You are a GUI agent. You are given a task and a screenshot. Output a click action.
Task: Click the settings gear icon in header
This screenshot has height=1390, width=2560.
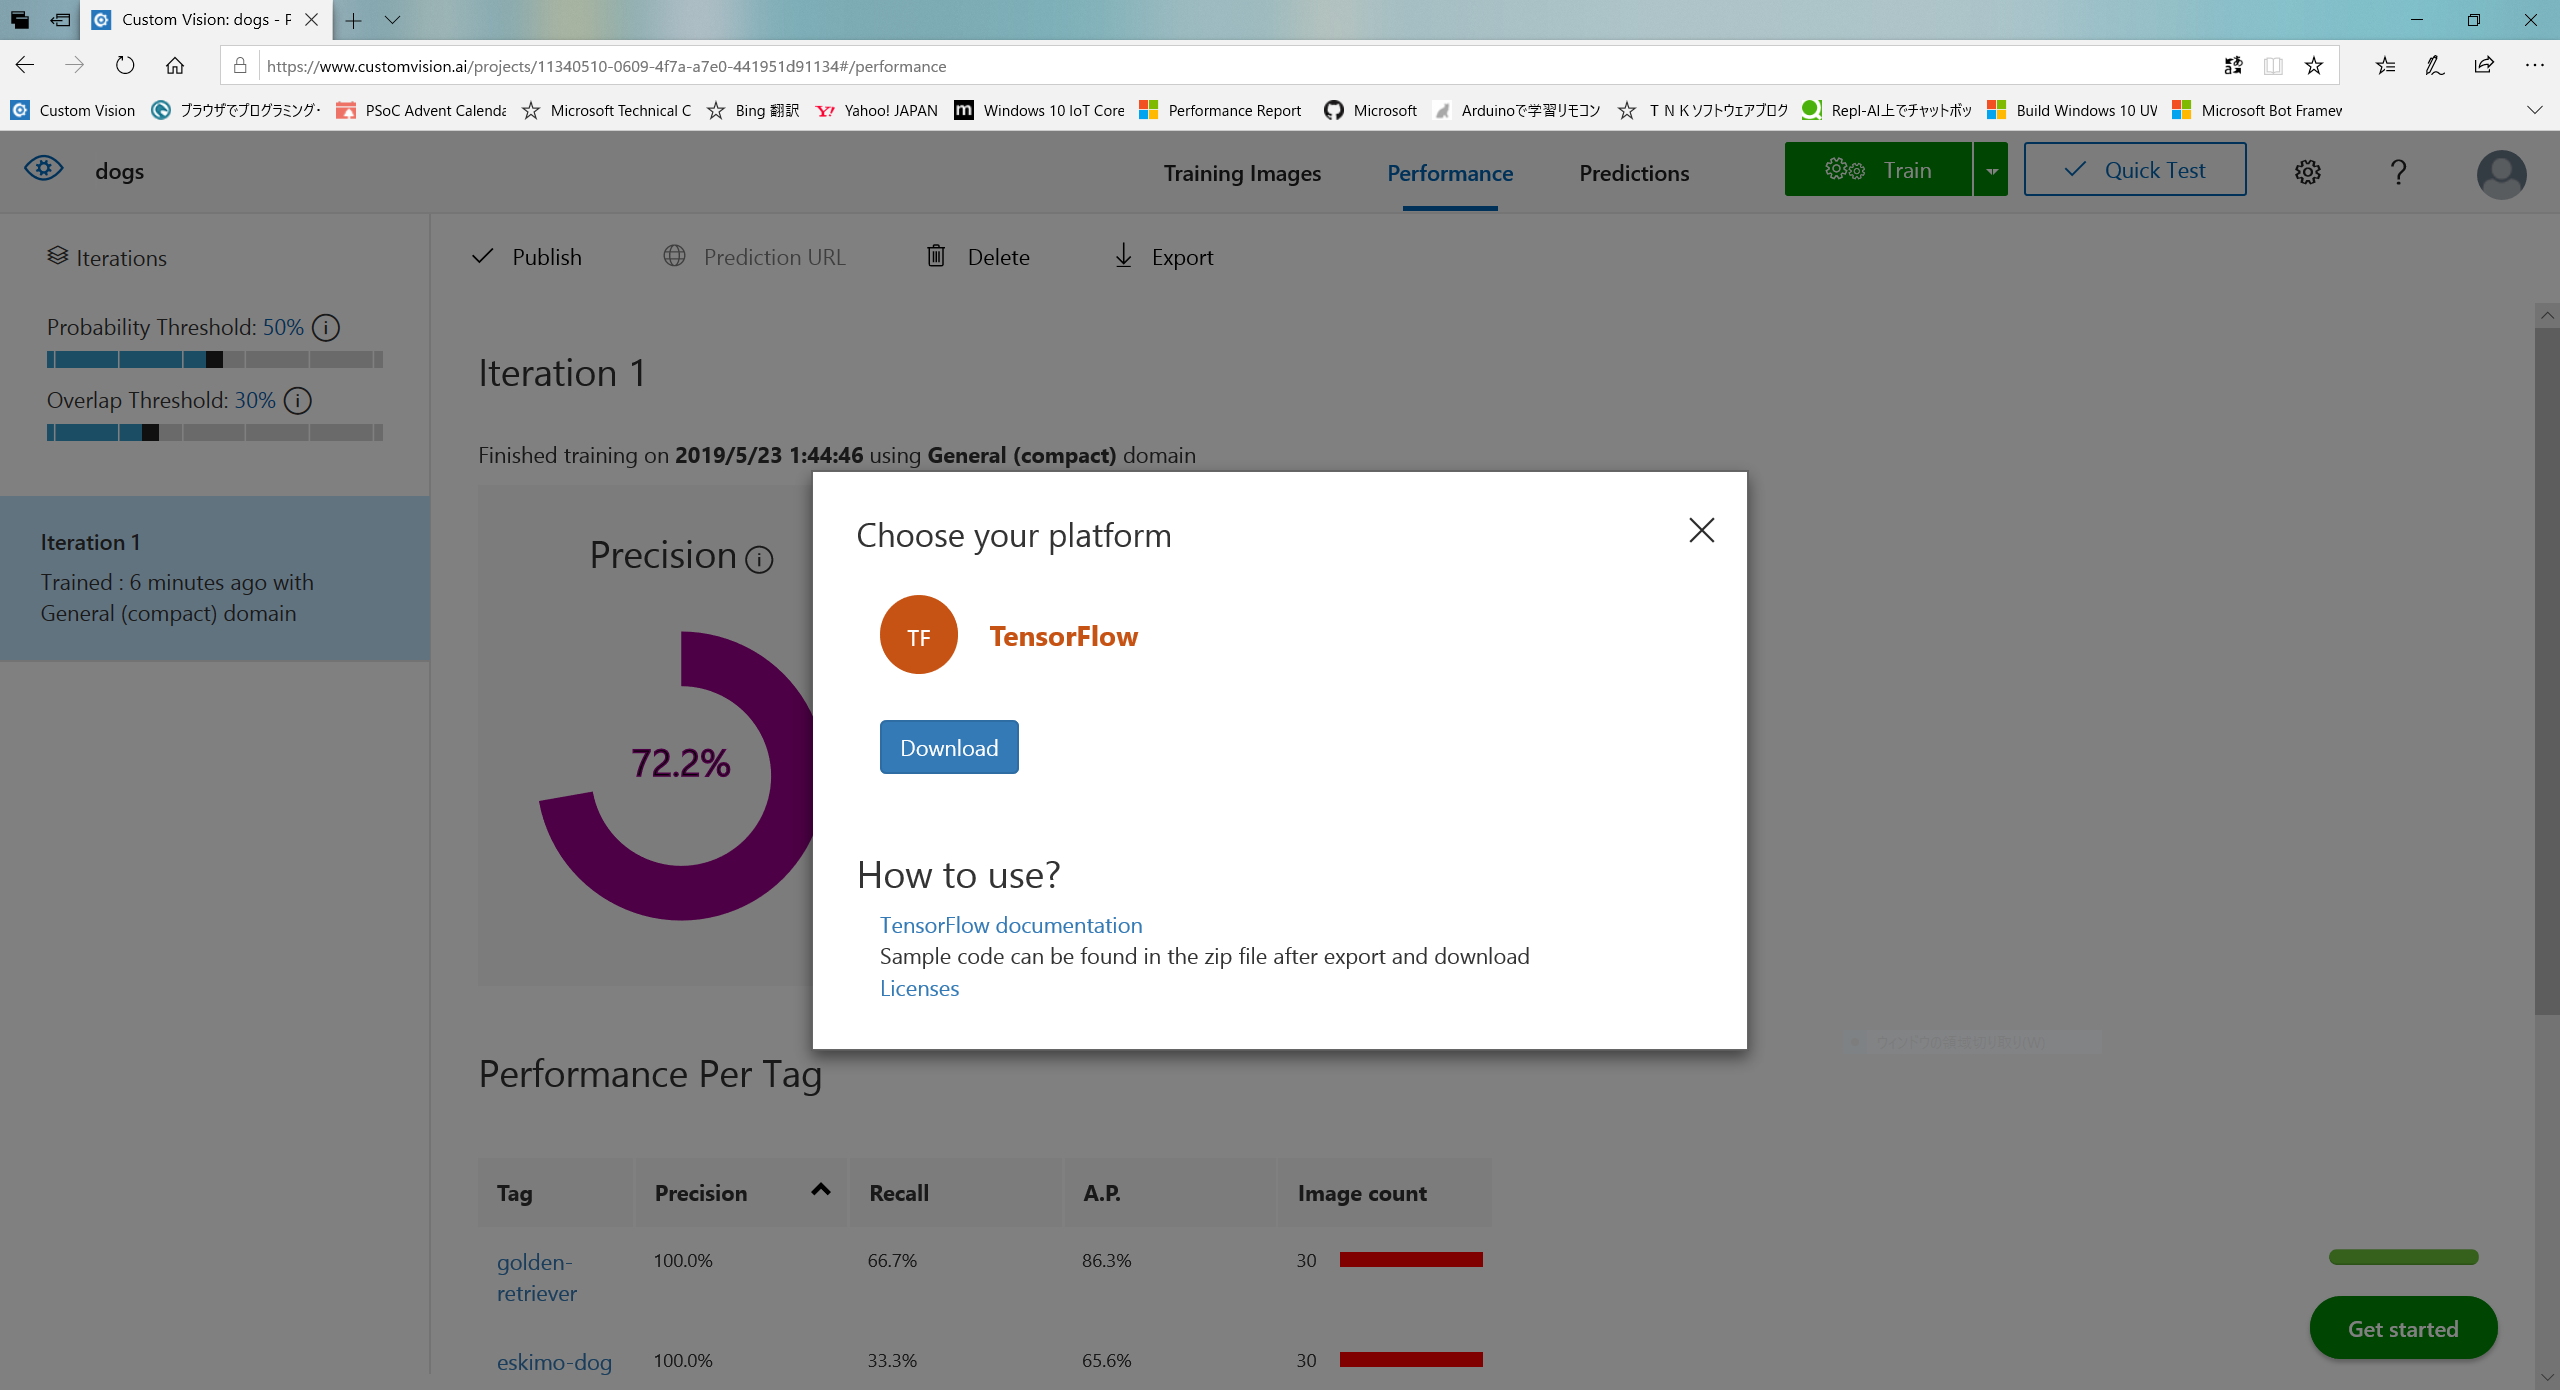point(2307,172)
